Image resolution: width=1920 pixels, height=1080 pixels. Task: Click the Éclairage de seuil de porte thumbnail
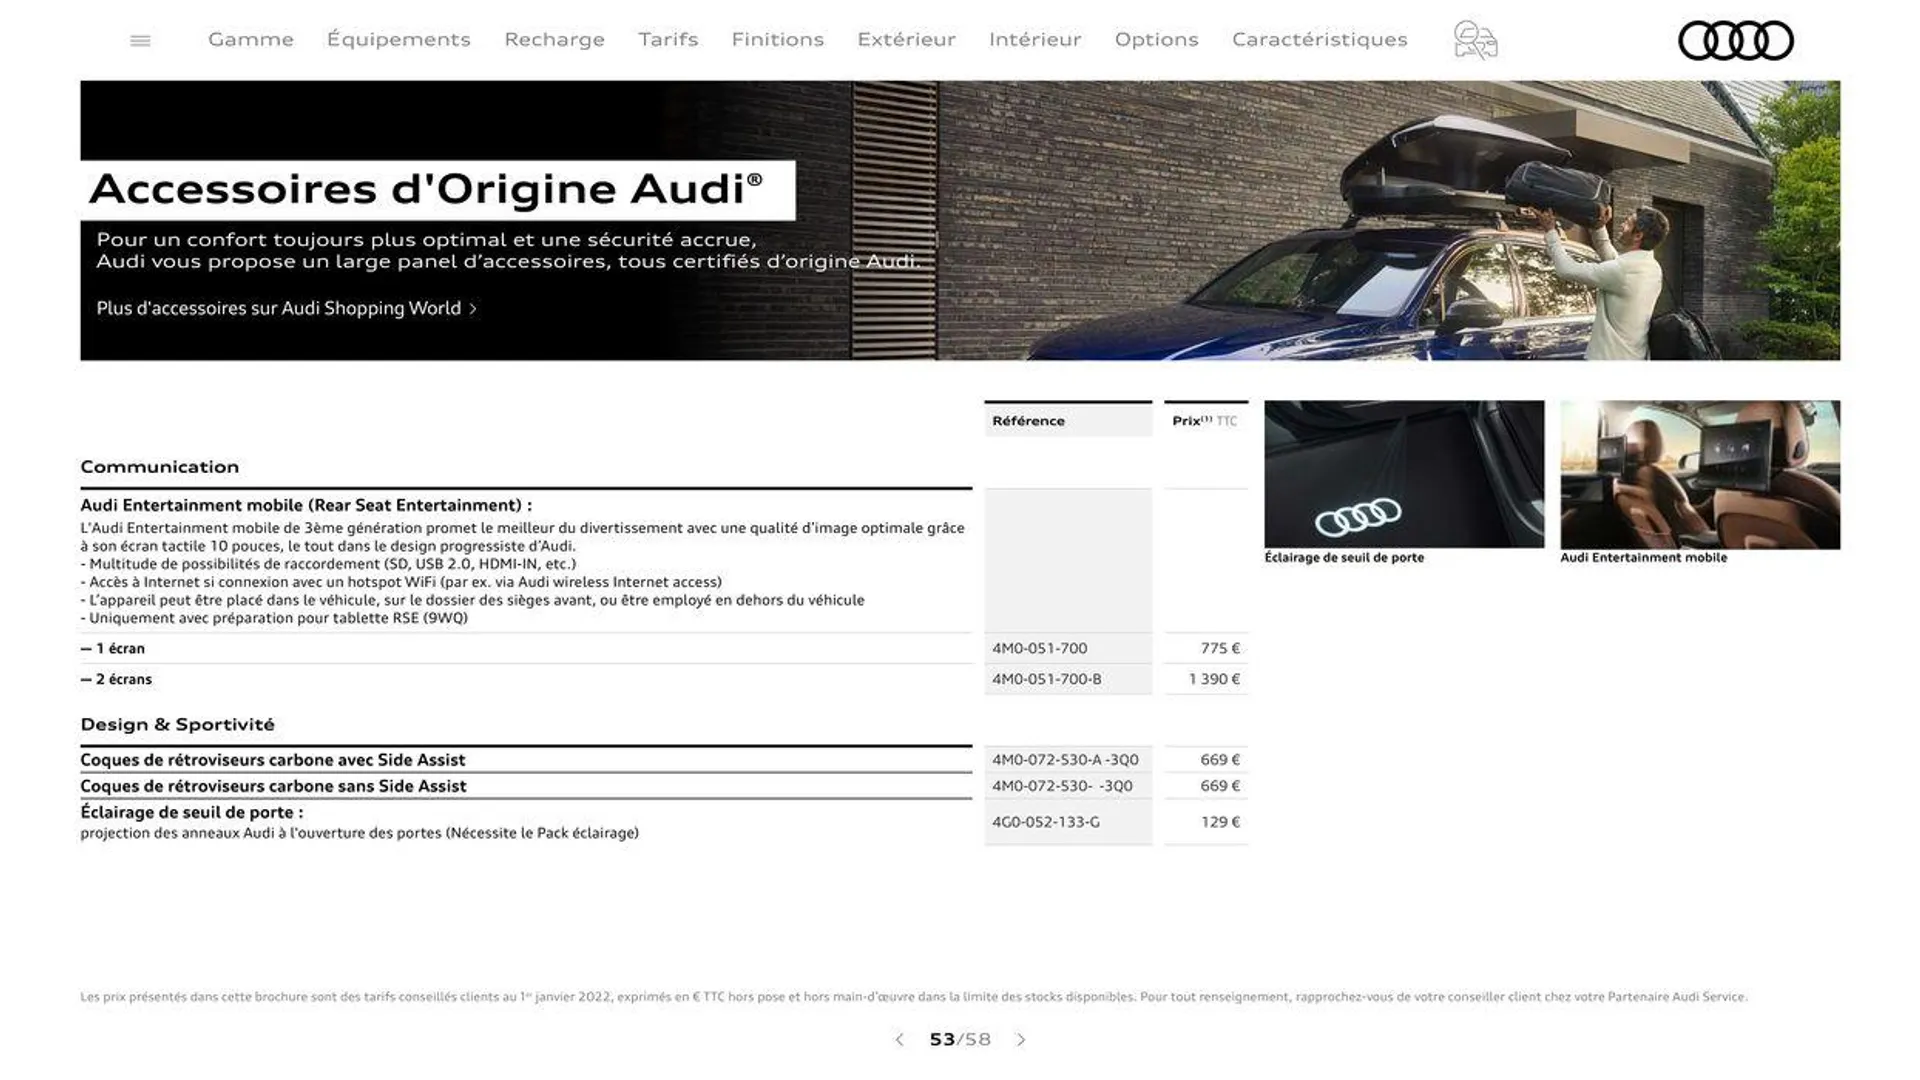click(x=1404, y=474)
